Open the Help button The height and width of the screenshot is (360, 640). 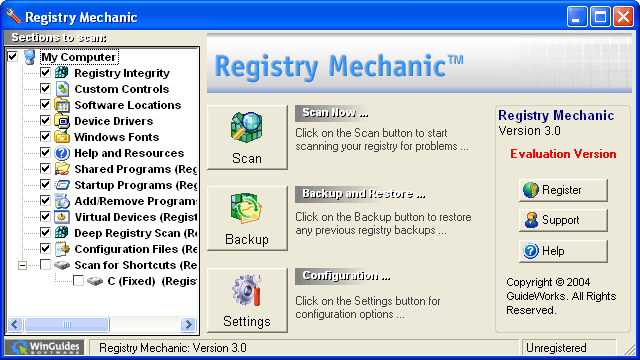click(563, 251)
